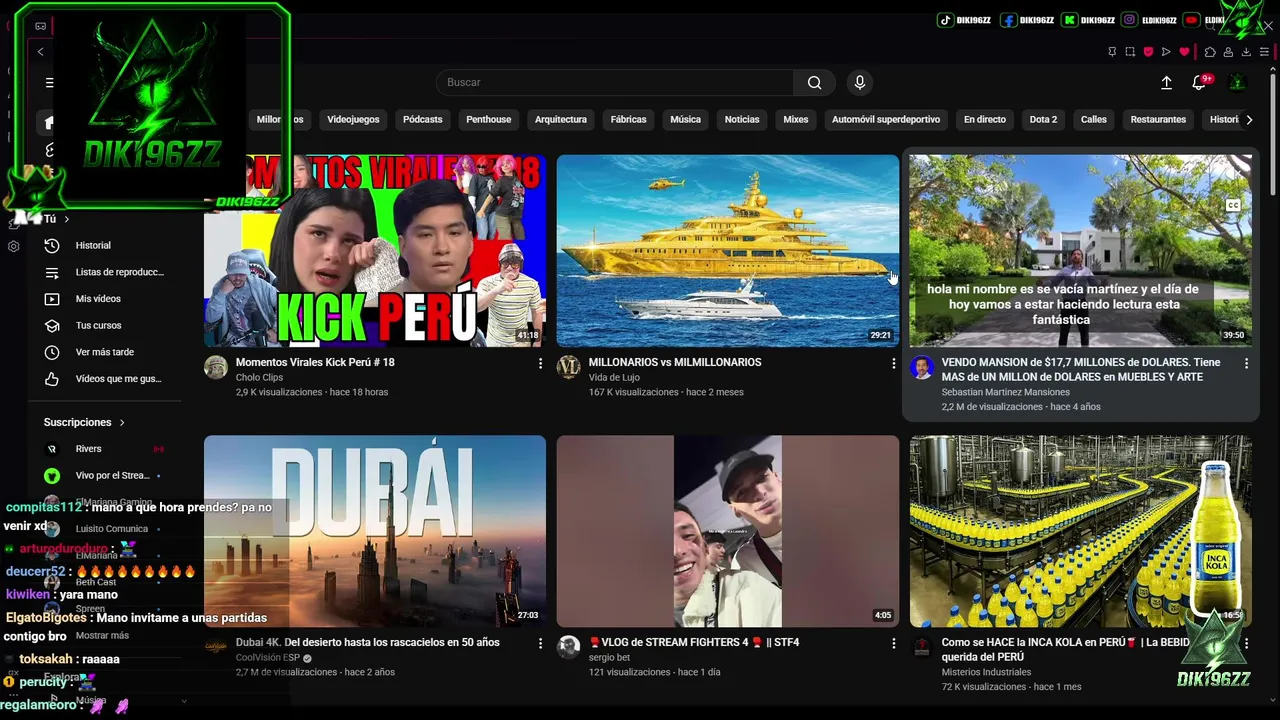Image resolution: width=1280 pixels, height=720 pixels.
Task: Open Cholo Clips channel avatar
Action: [x=216, y=367]
